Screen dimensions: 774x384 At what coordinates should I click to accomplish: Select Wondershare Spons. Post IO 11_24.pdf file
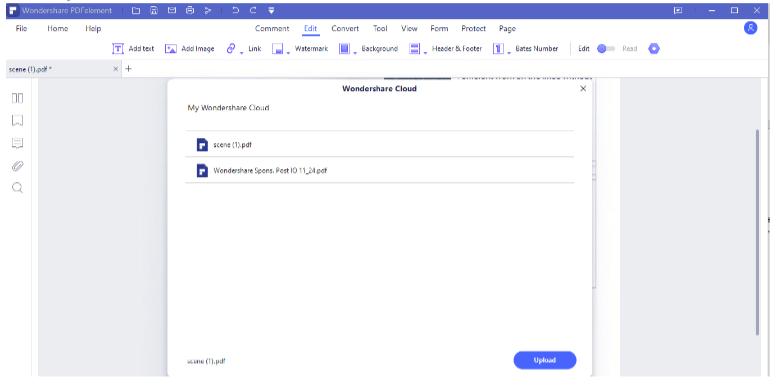click(380, 170)
